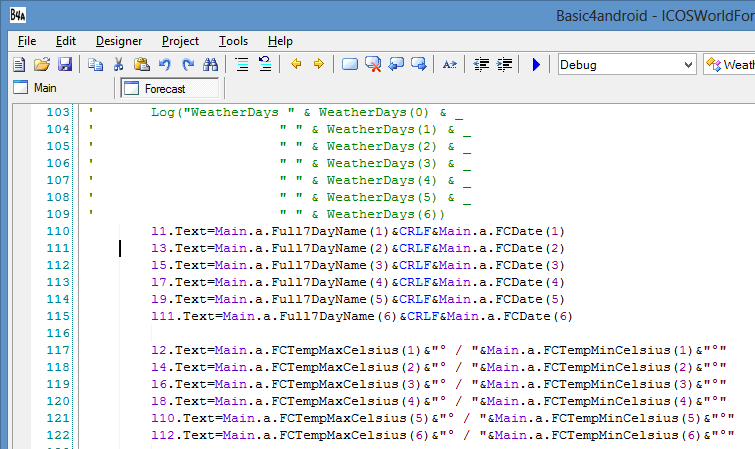
Task: Click line number 122 in the gutter
Action: 58,435
